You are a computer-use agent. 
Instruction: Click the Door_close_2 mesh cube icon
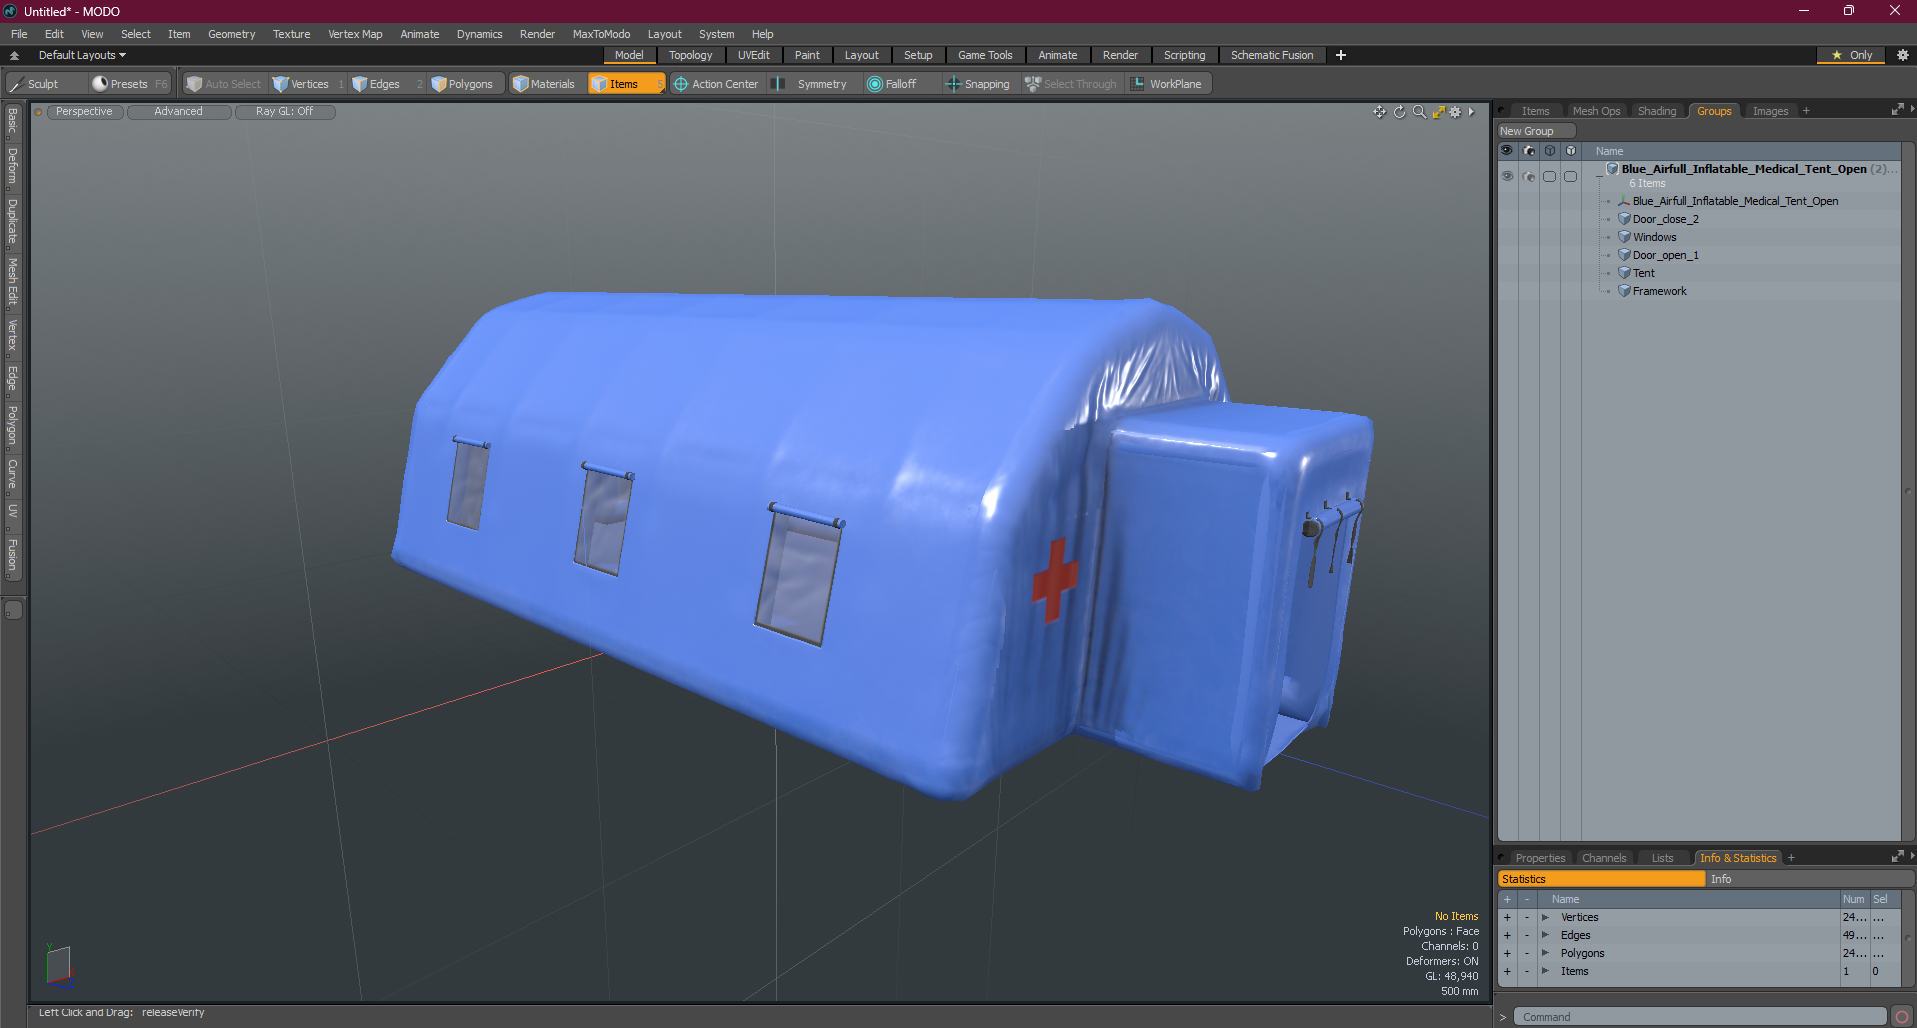click(x=1624, y=219)
